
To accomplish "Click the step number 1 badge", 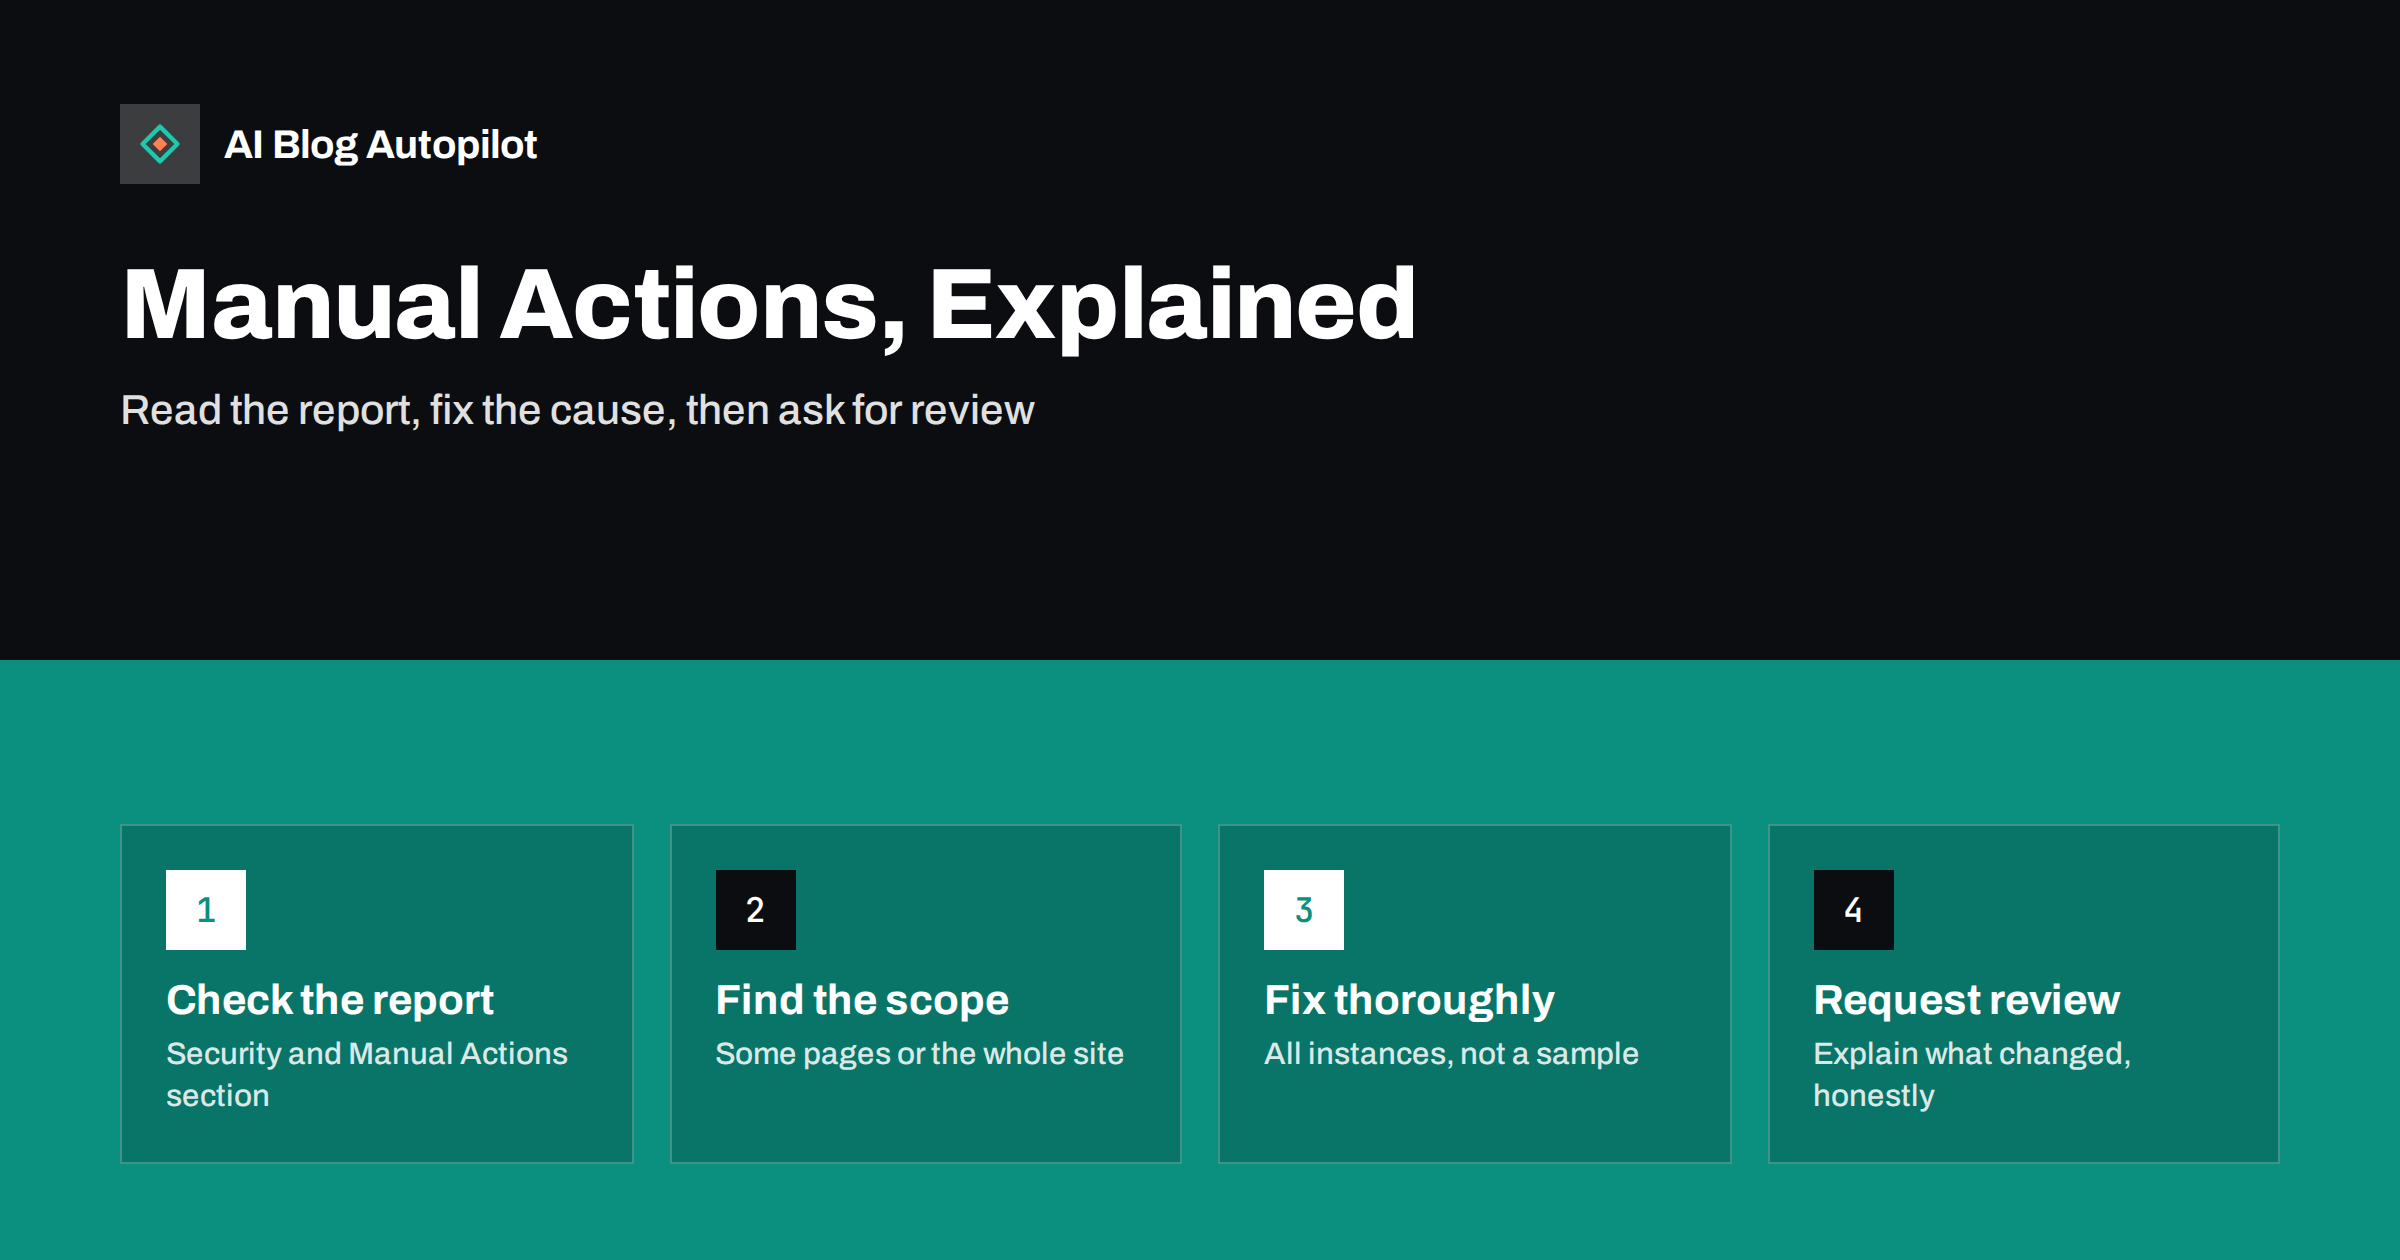I will 206,910.
